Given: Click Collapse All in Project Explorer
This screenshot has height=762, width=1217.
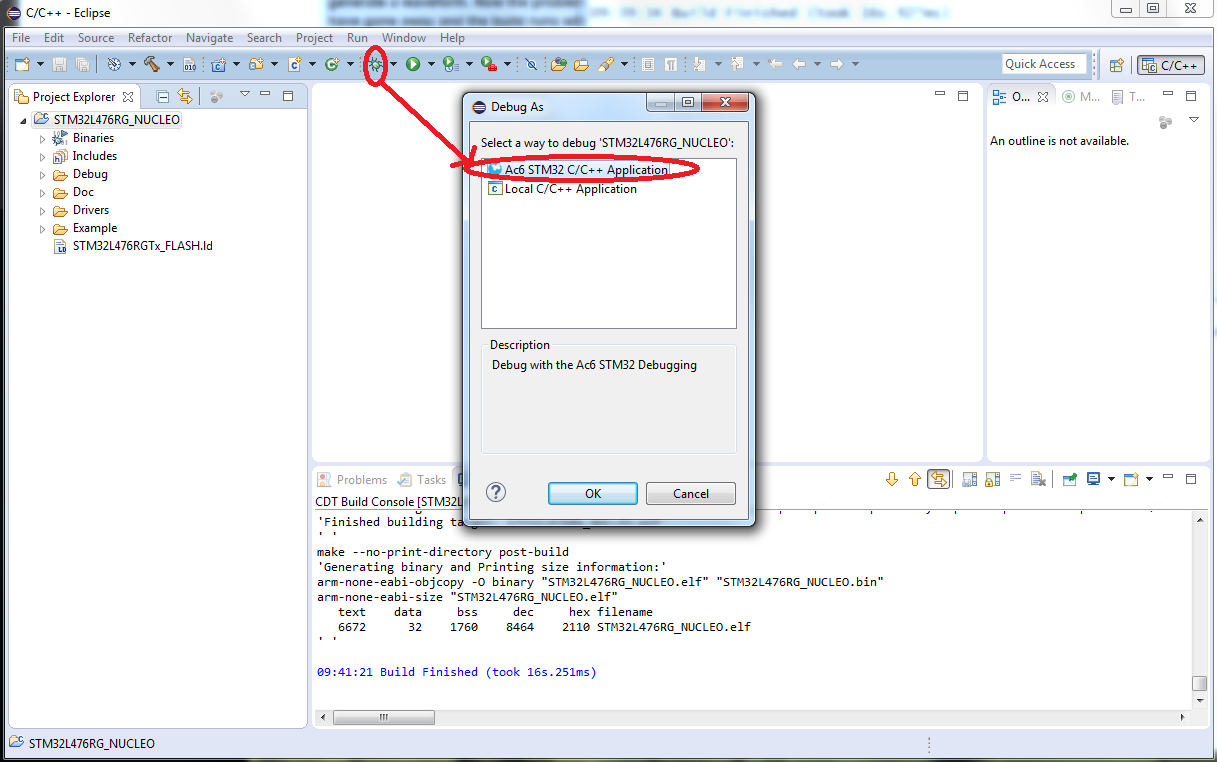Looking at the screenshot, I should tap(162, 96).
